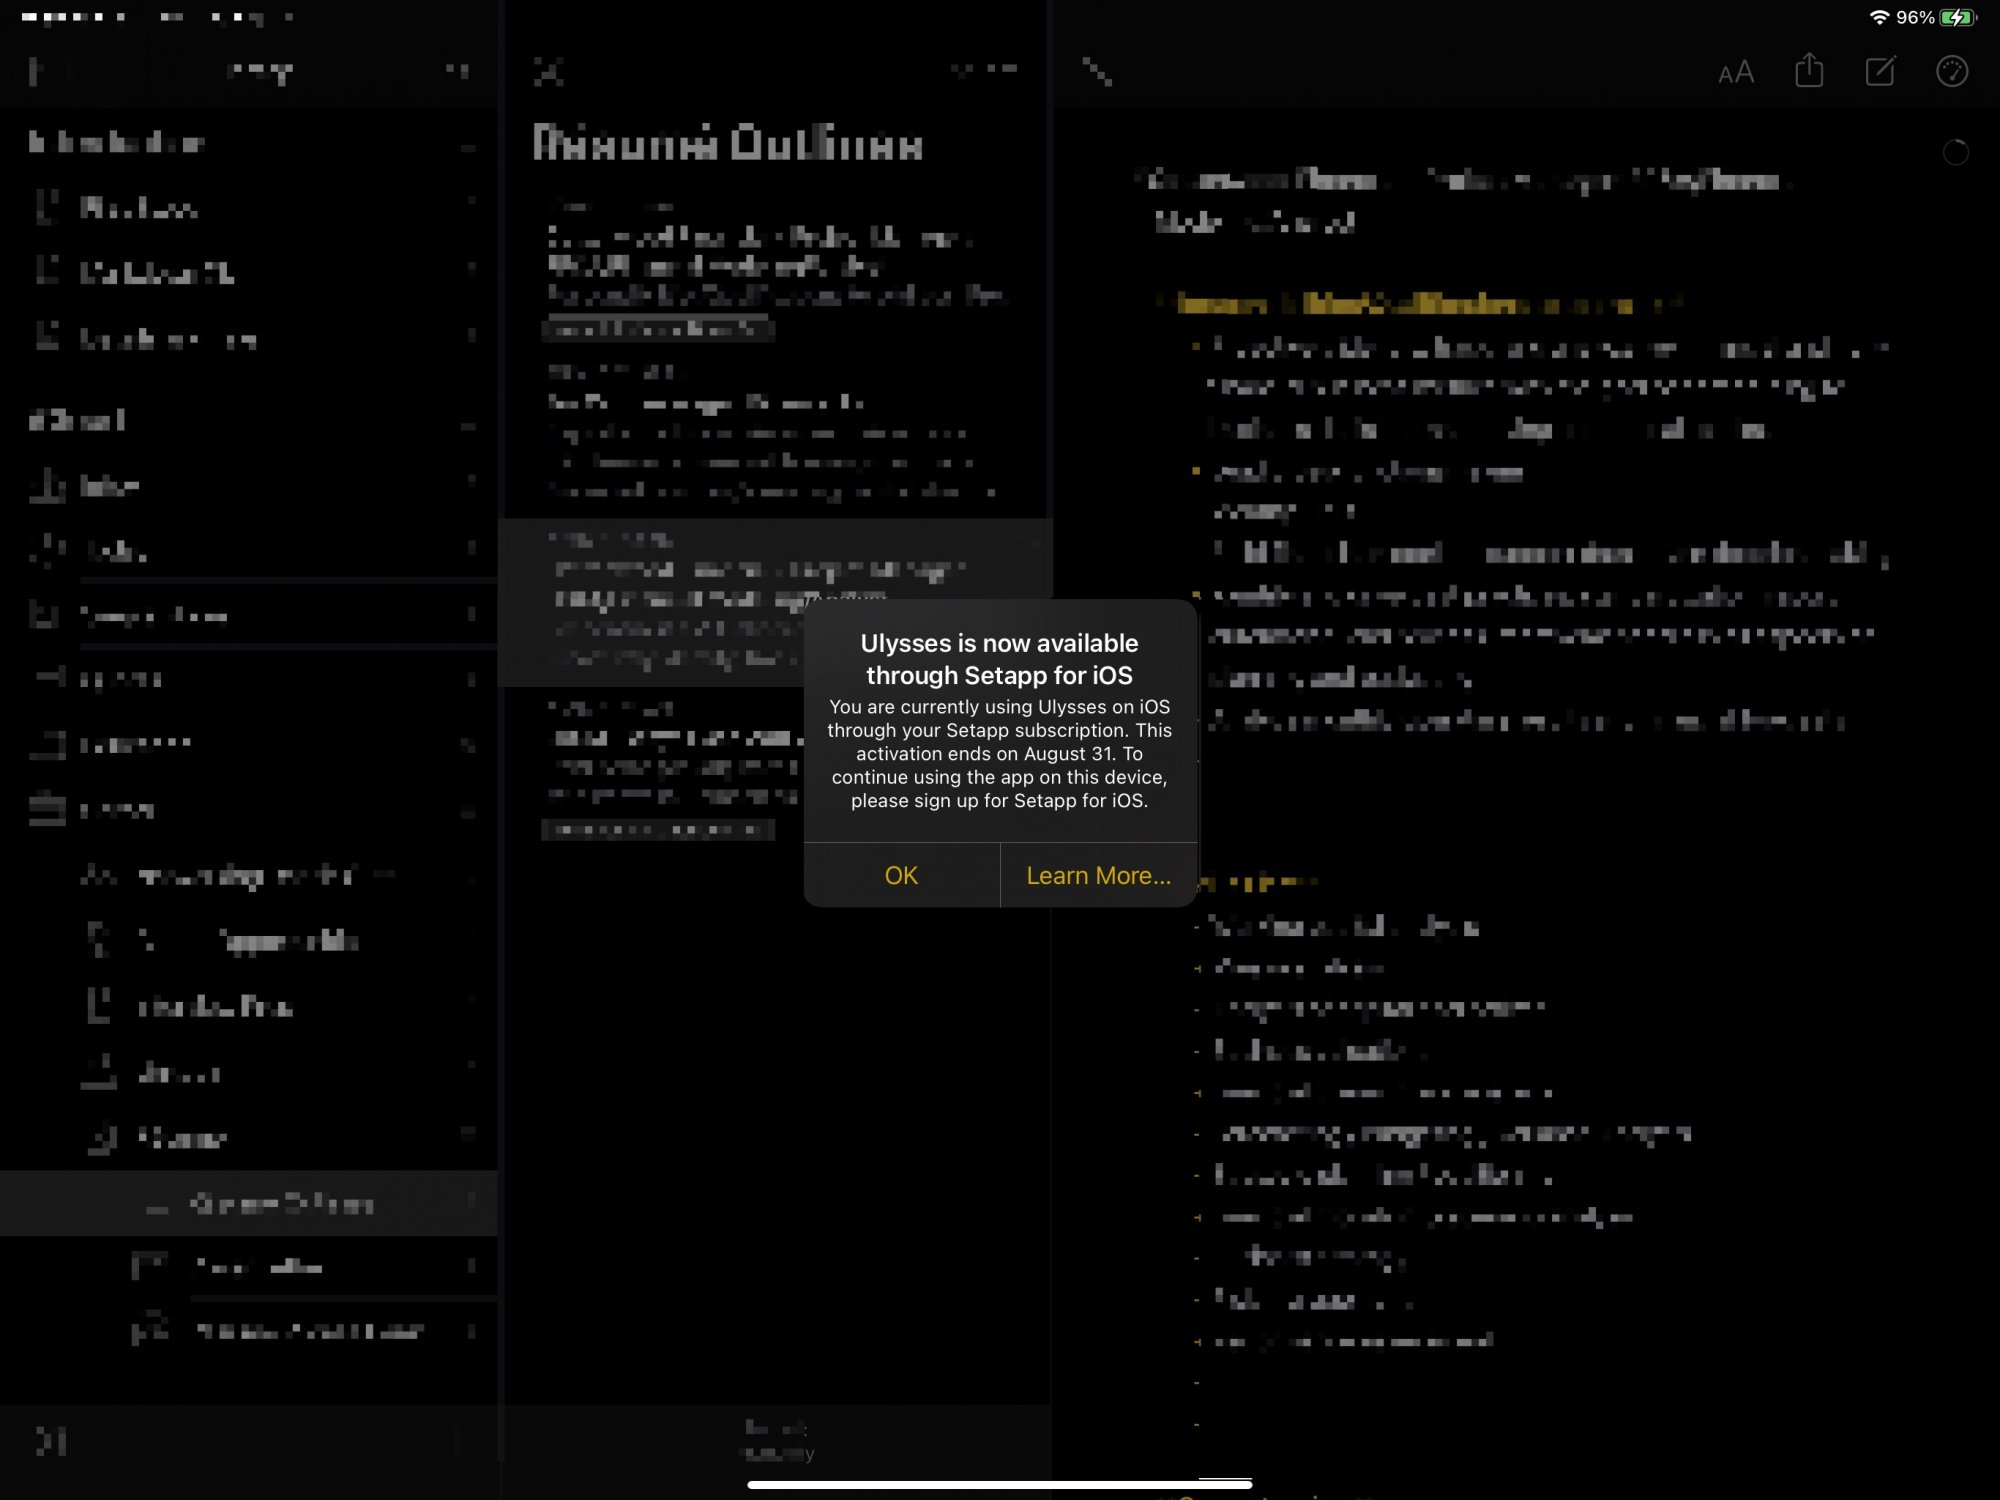Tap the goal progress circle in the editor
2000x1500 pixels.
1955,152
